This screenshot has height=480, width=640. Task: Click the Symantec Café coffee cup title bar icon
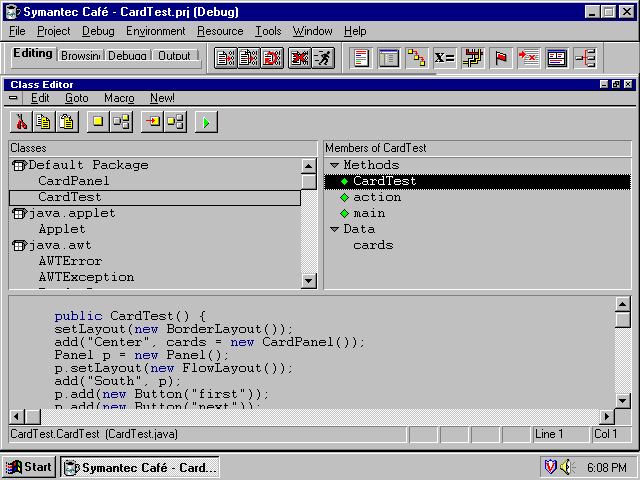click(x=13, y=12)
